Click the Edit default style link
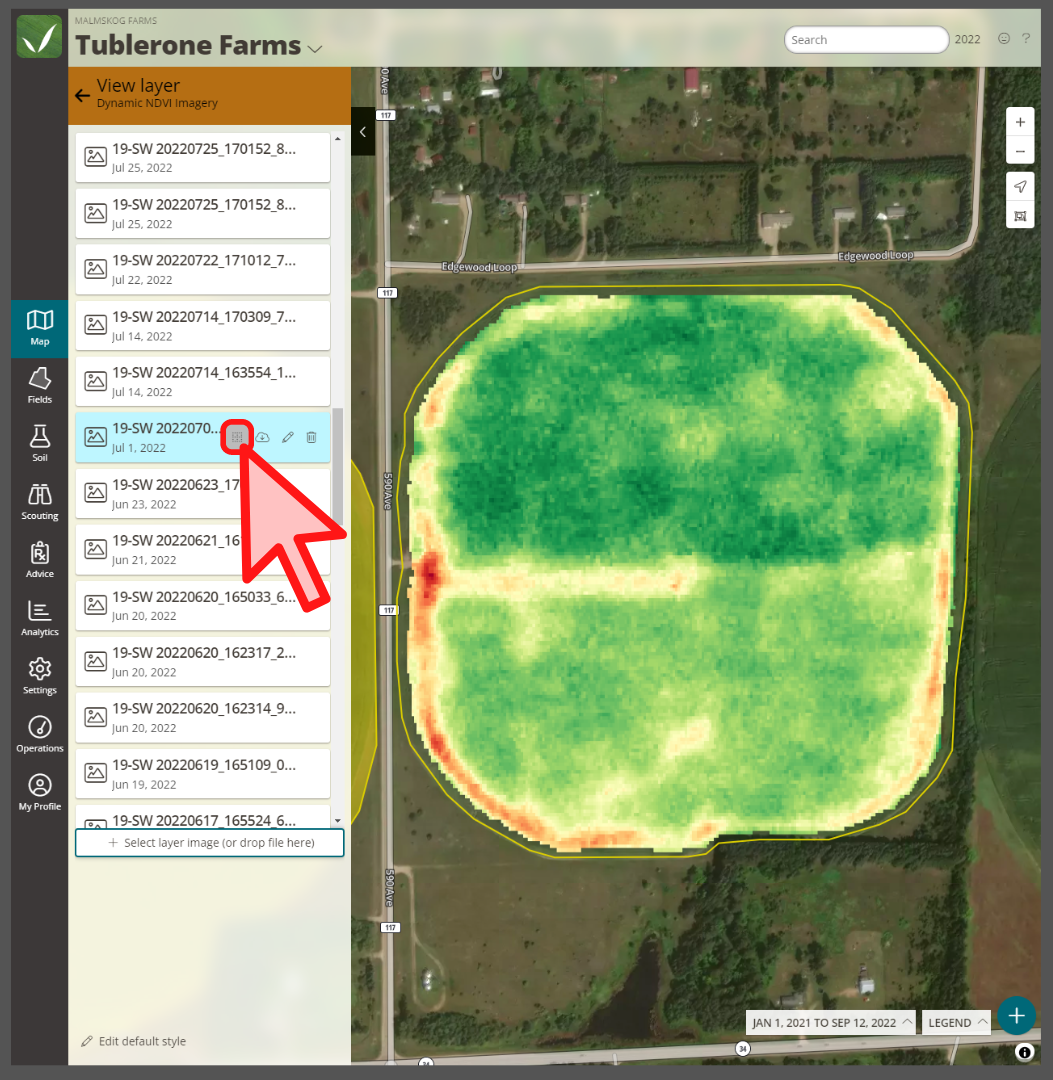The width and height of the screenshot is (1053, 1080). pos(133,1041)
